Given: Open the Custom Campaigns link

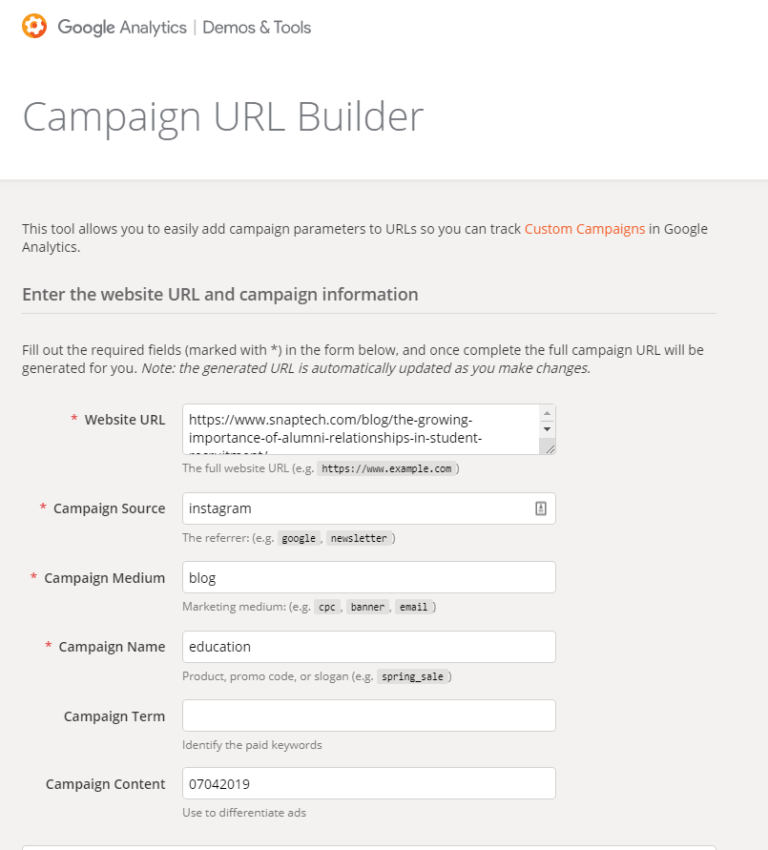Looking at the screenshot, I should pos(584,228).
